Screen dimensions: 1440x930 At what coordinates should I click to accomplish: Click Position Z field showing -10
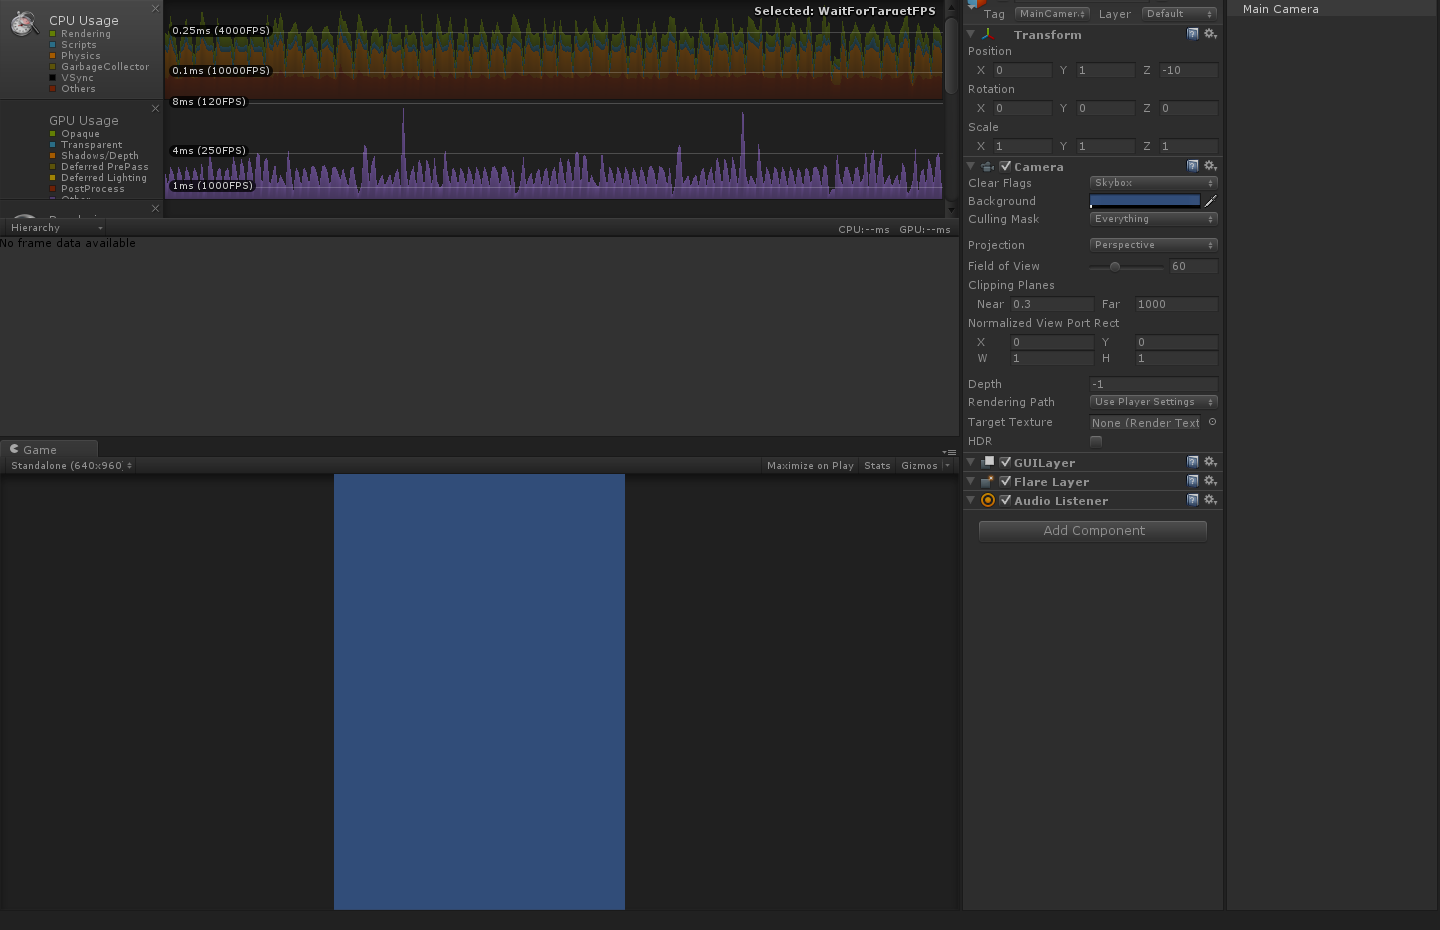click(x=1189, y=70)
